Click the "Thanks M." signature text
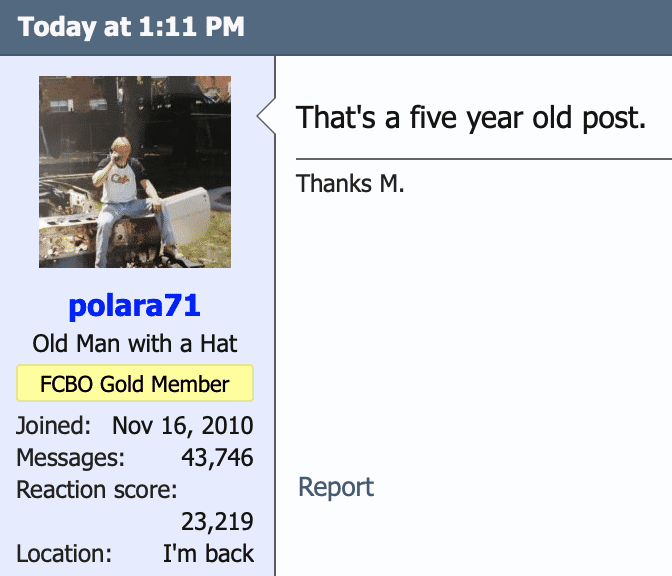 350,183
